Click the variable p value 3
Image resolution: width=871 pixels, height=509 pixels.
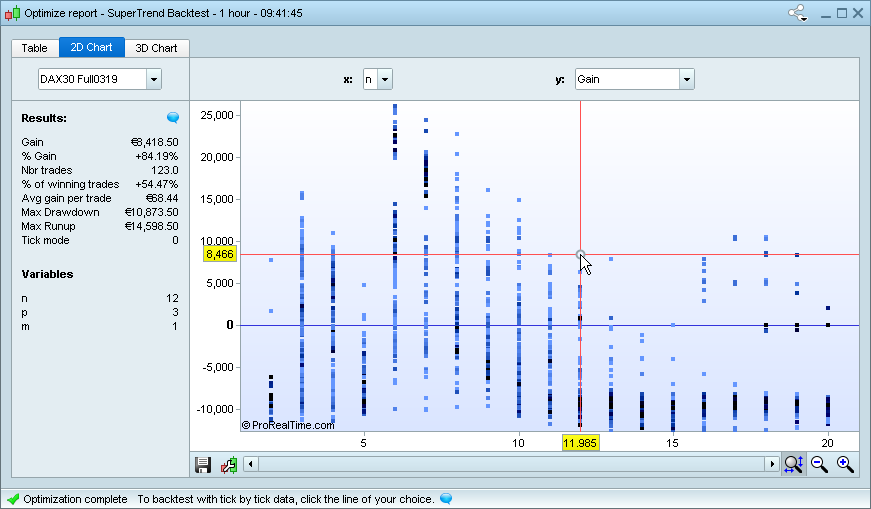pyautogui.click(x=176, y=312)
